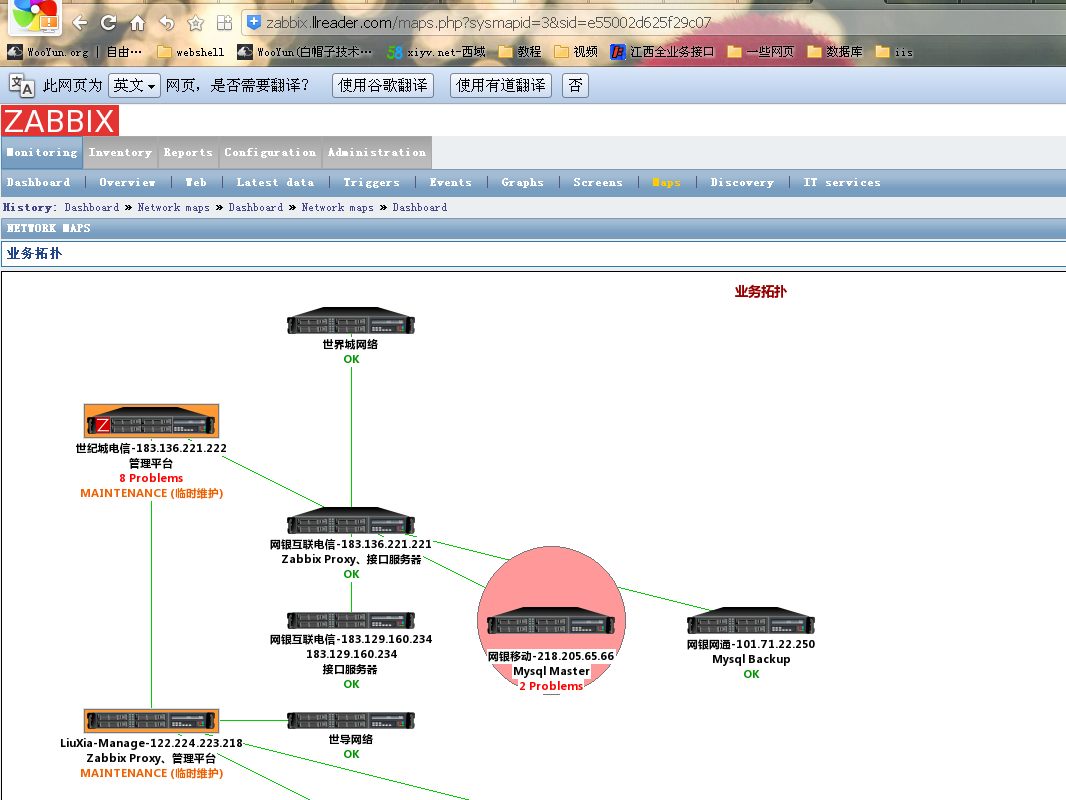The image size is (1066, 800).
Task: Open the iis bookmark folder
Action: click(894, 52)
